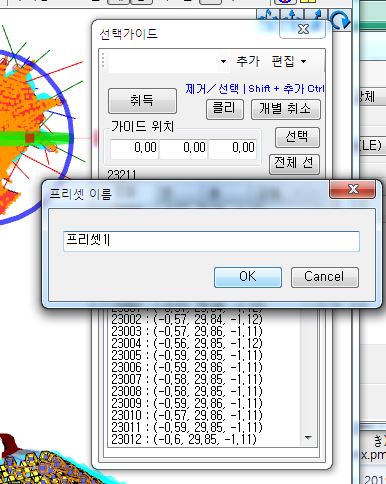
Task: Click the preset name text field
Action: tap(211, 241)
